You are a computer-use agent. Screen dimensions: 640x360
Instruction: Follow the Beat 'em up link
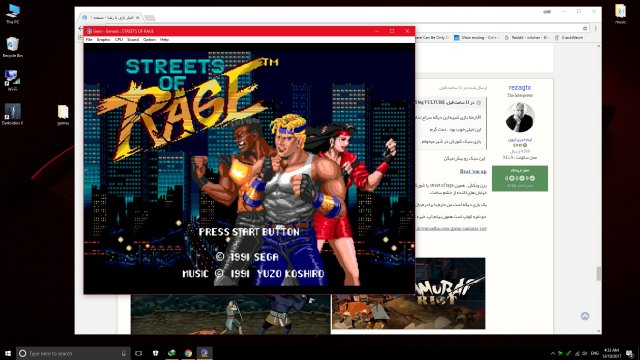coord(473,171)
